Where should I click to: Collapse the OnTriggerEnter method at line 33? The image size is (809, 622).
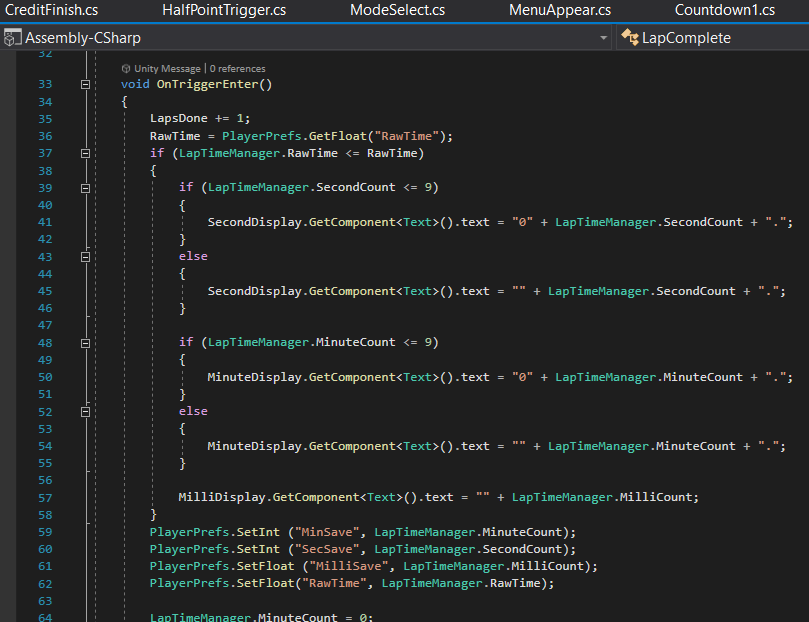point(86,85)
